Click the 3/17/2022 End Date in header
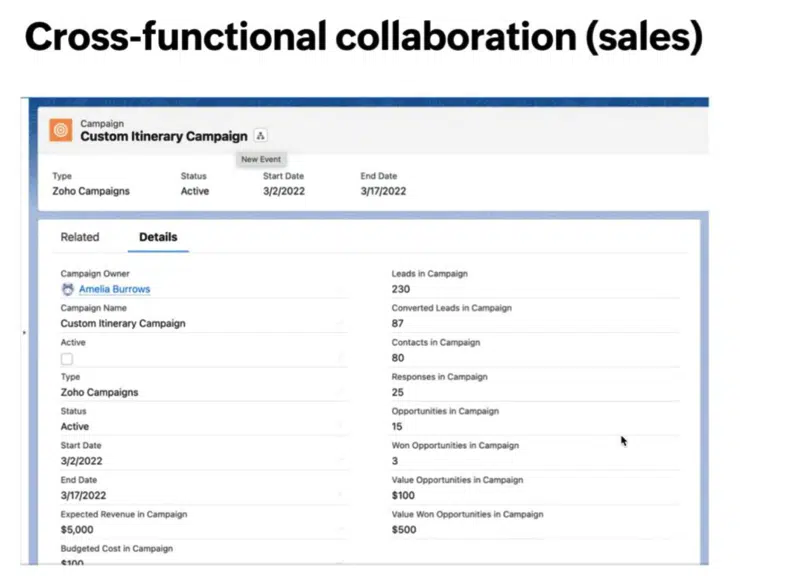Image resolution: width=812 pixels, height=582 pixels. (x=383, y=191)
